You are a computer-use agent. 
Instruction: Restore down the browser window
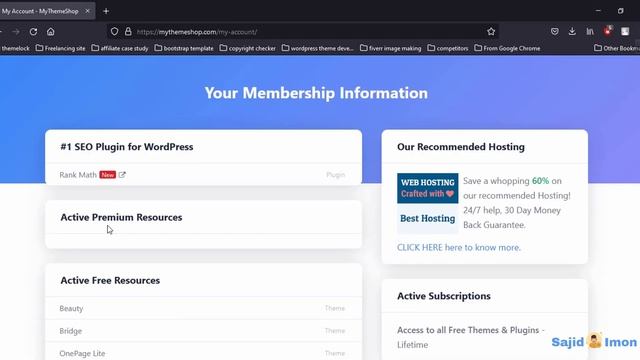click(620, 11)
